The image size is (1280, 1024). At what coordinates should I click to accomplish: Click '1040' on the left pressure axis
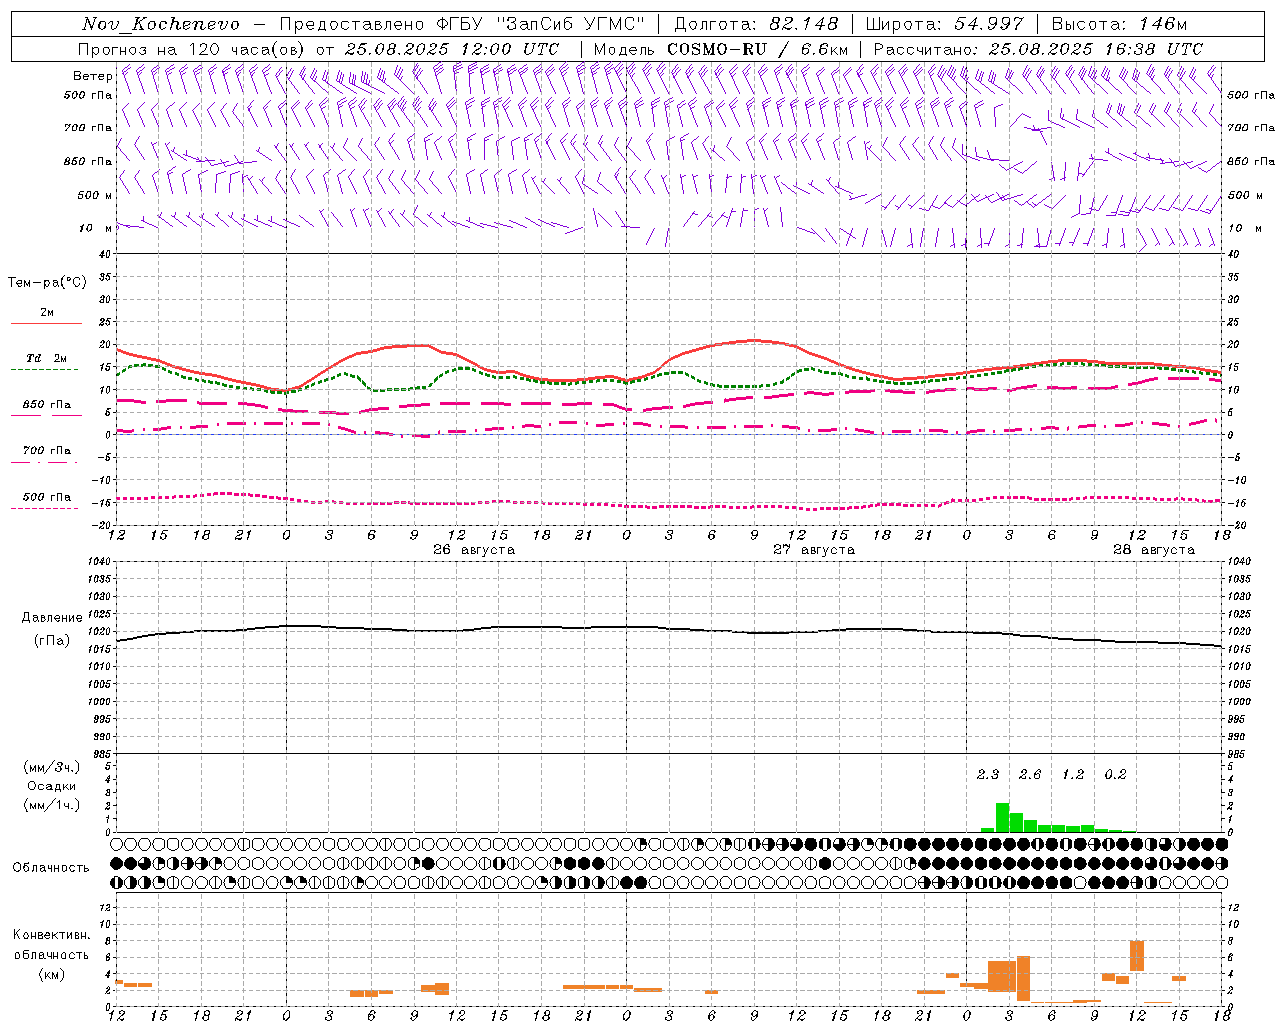click(x=101, y=562)
